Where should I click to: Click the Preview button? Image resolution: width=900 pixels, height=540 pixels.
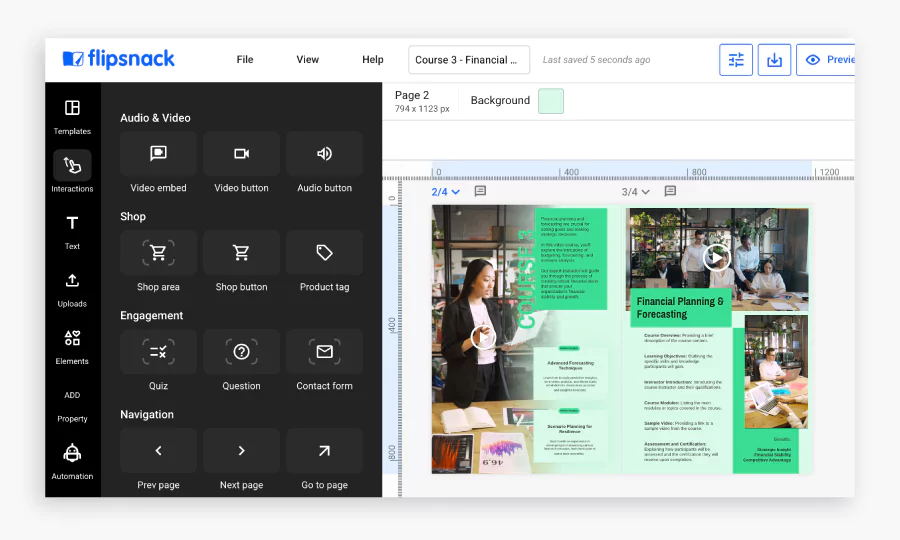[825, 60]
